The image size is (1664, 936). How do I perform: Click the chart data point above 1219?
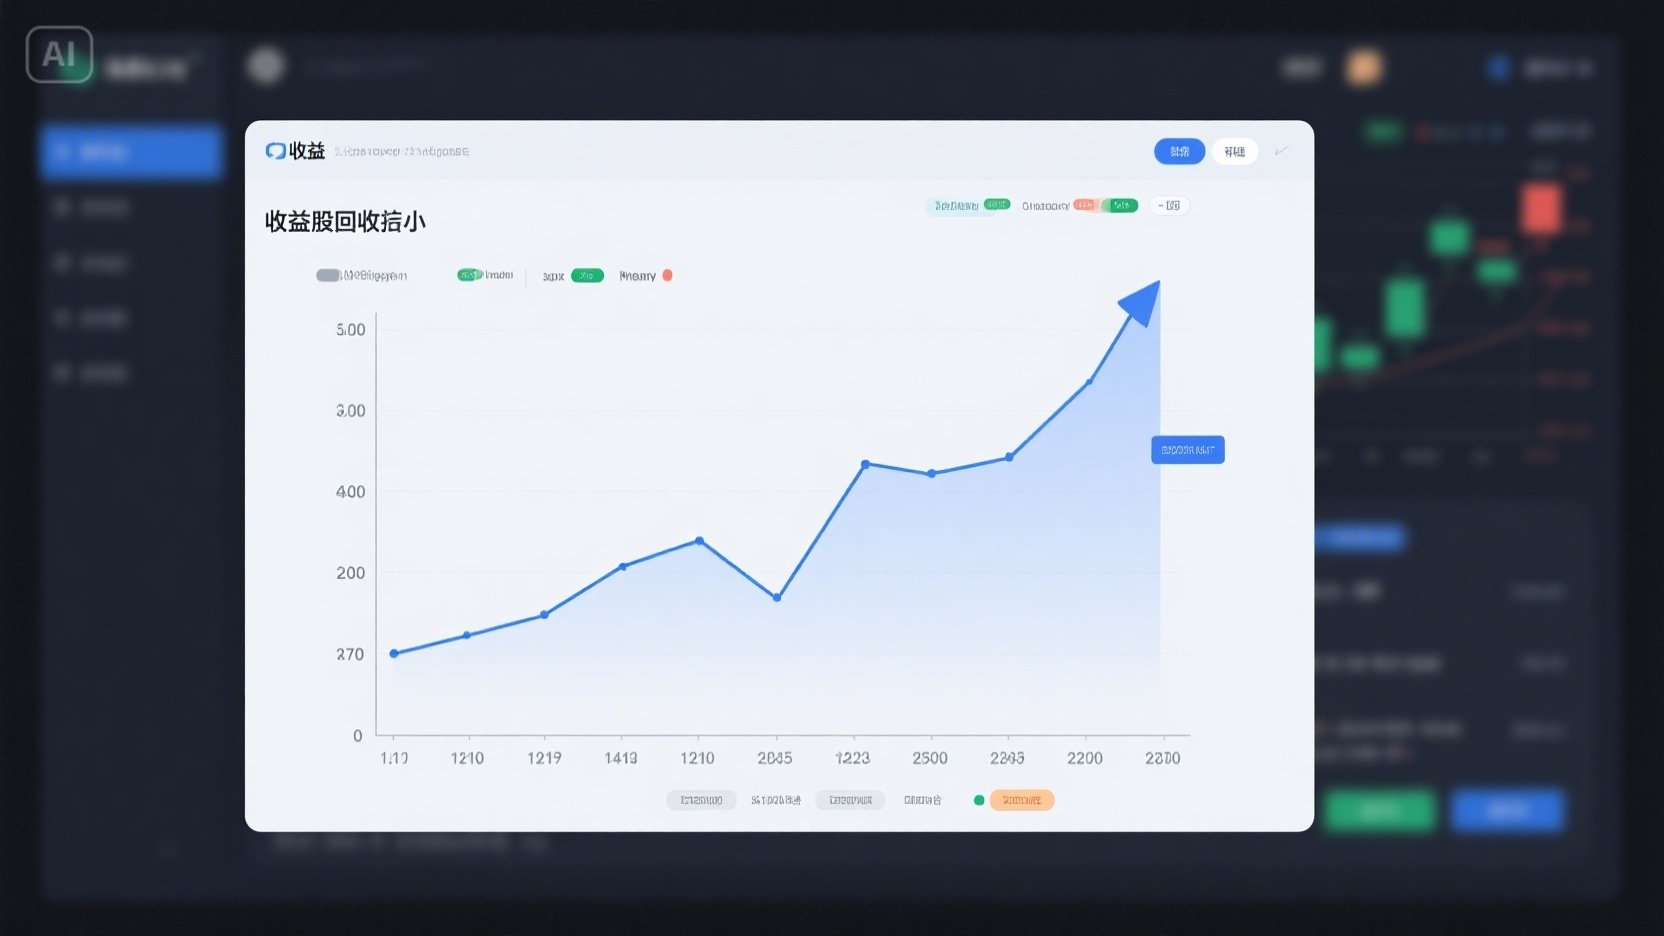click(x=544, y=615)
